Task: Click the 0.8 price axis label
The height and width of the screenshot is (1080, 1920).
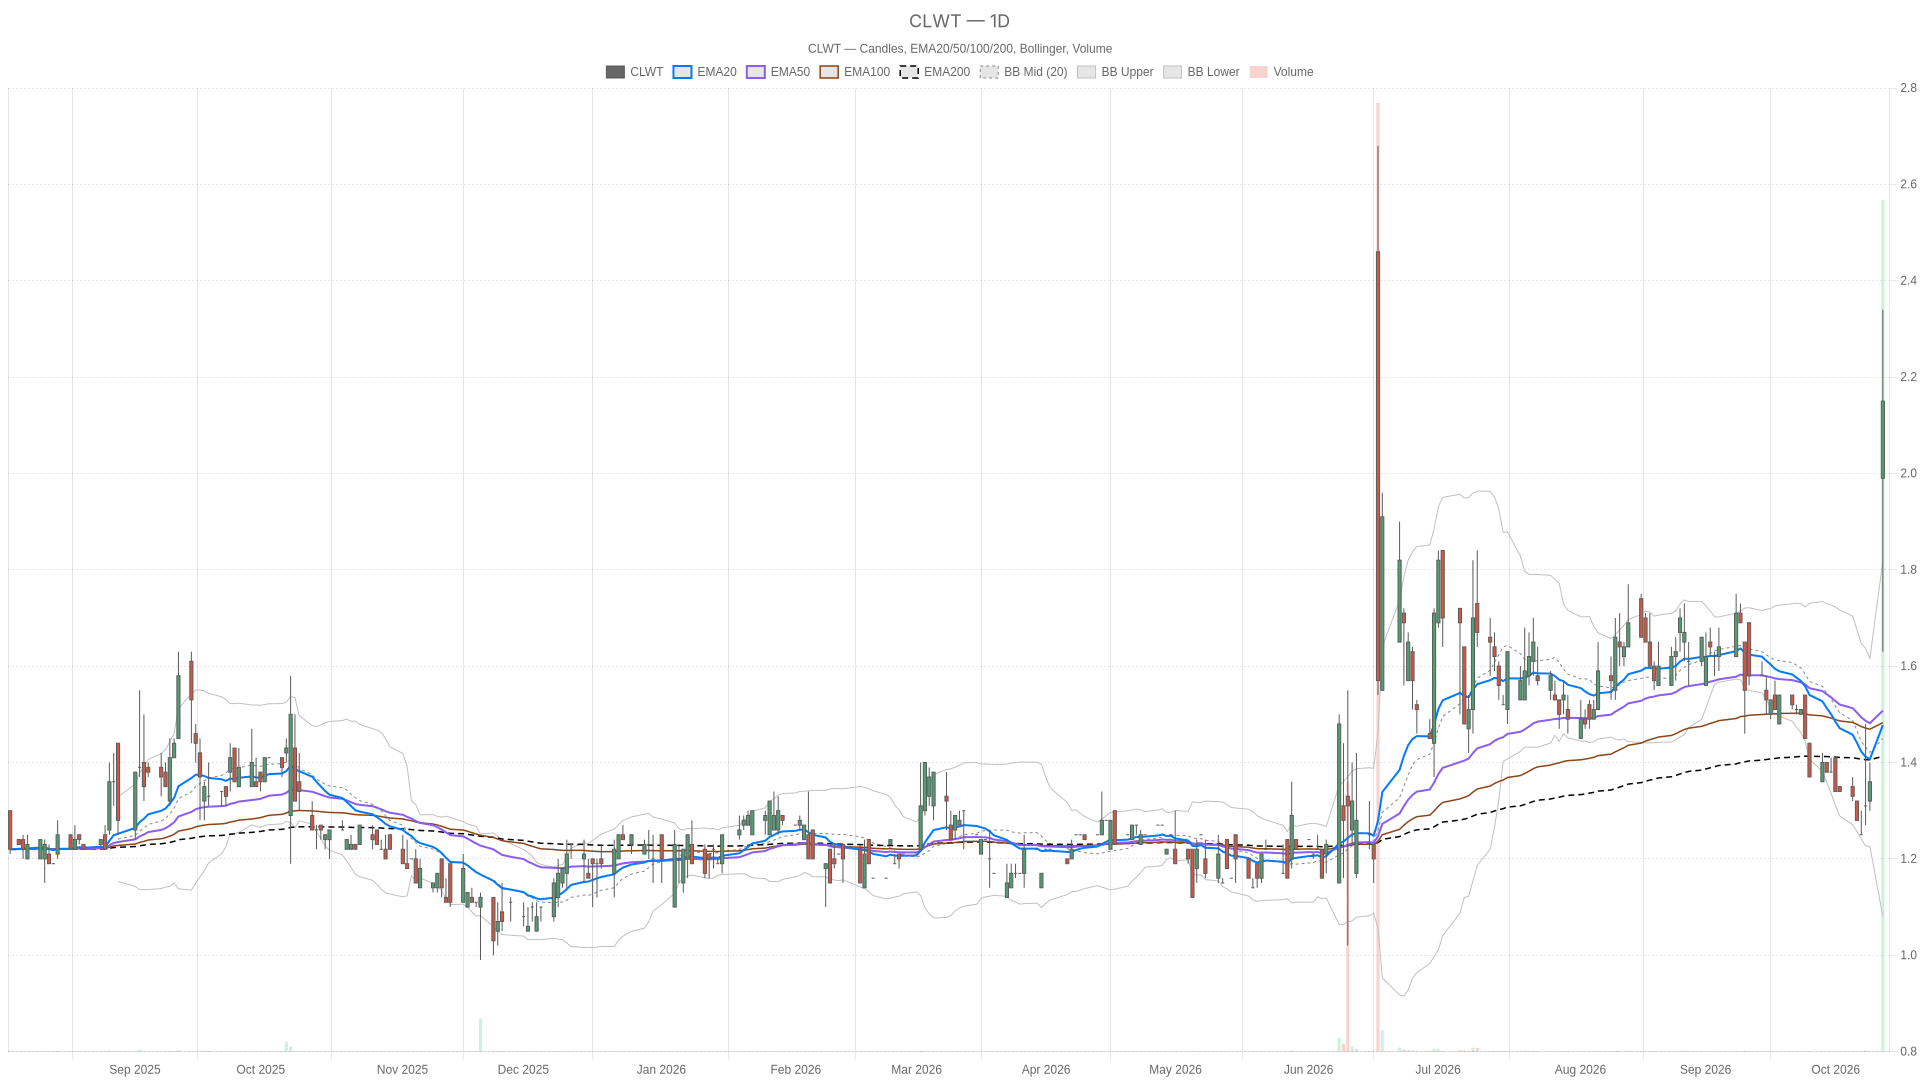Action: click(1908, 1051)
